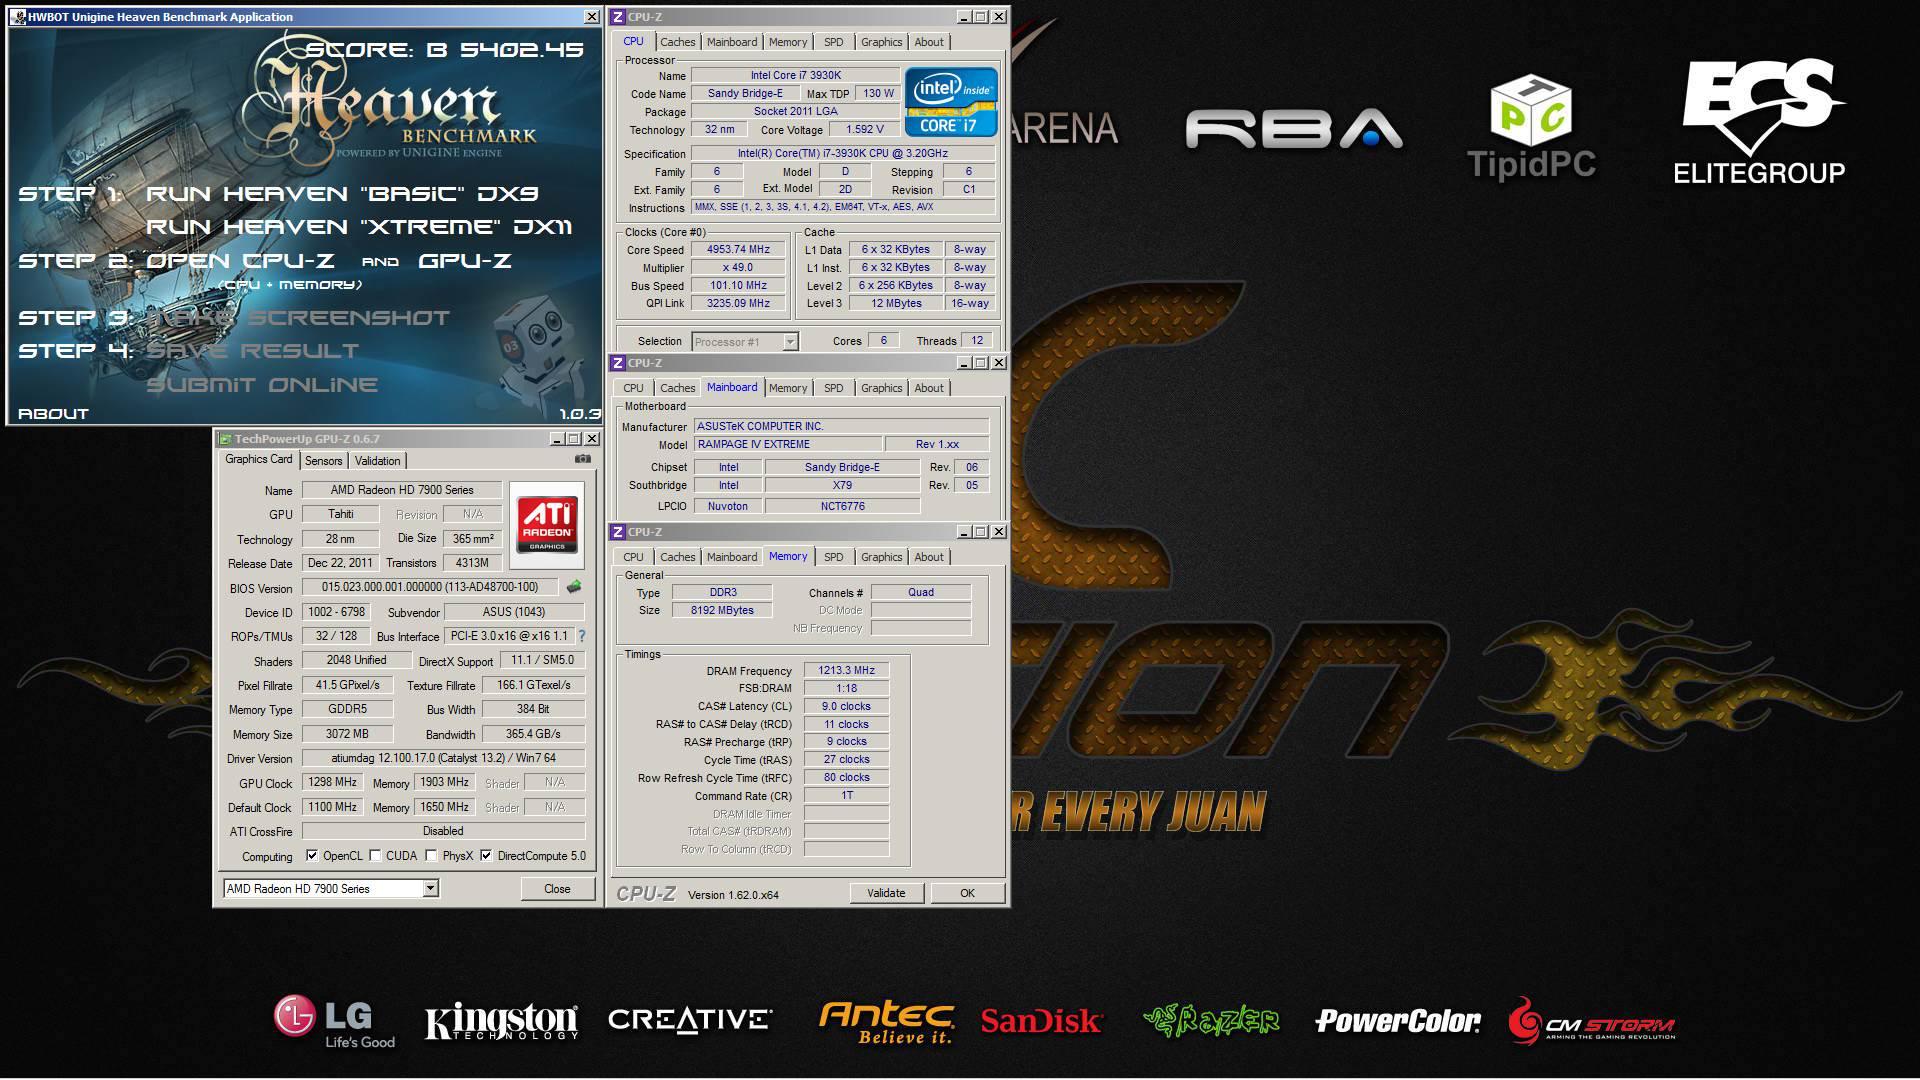Click the GPU-Z screenshot camera icon
Viewport: 1920px width, 1080px height.
[x=582, y=459]
